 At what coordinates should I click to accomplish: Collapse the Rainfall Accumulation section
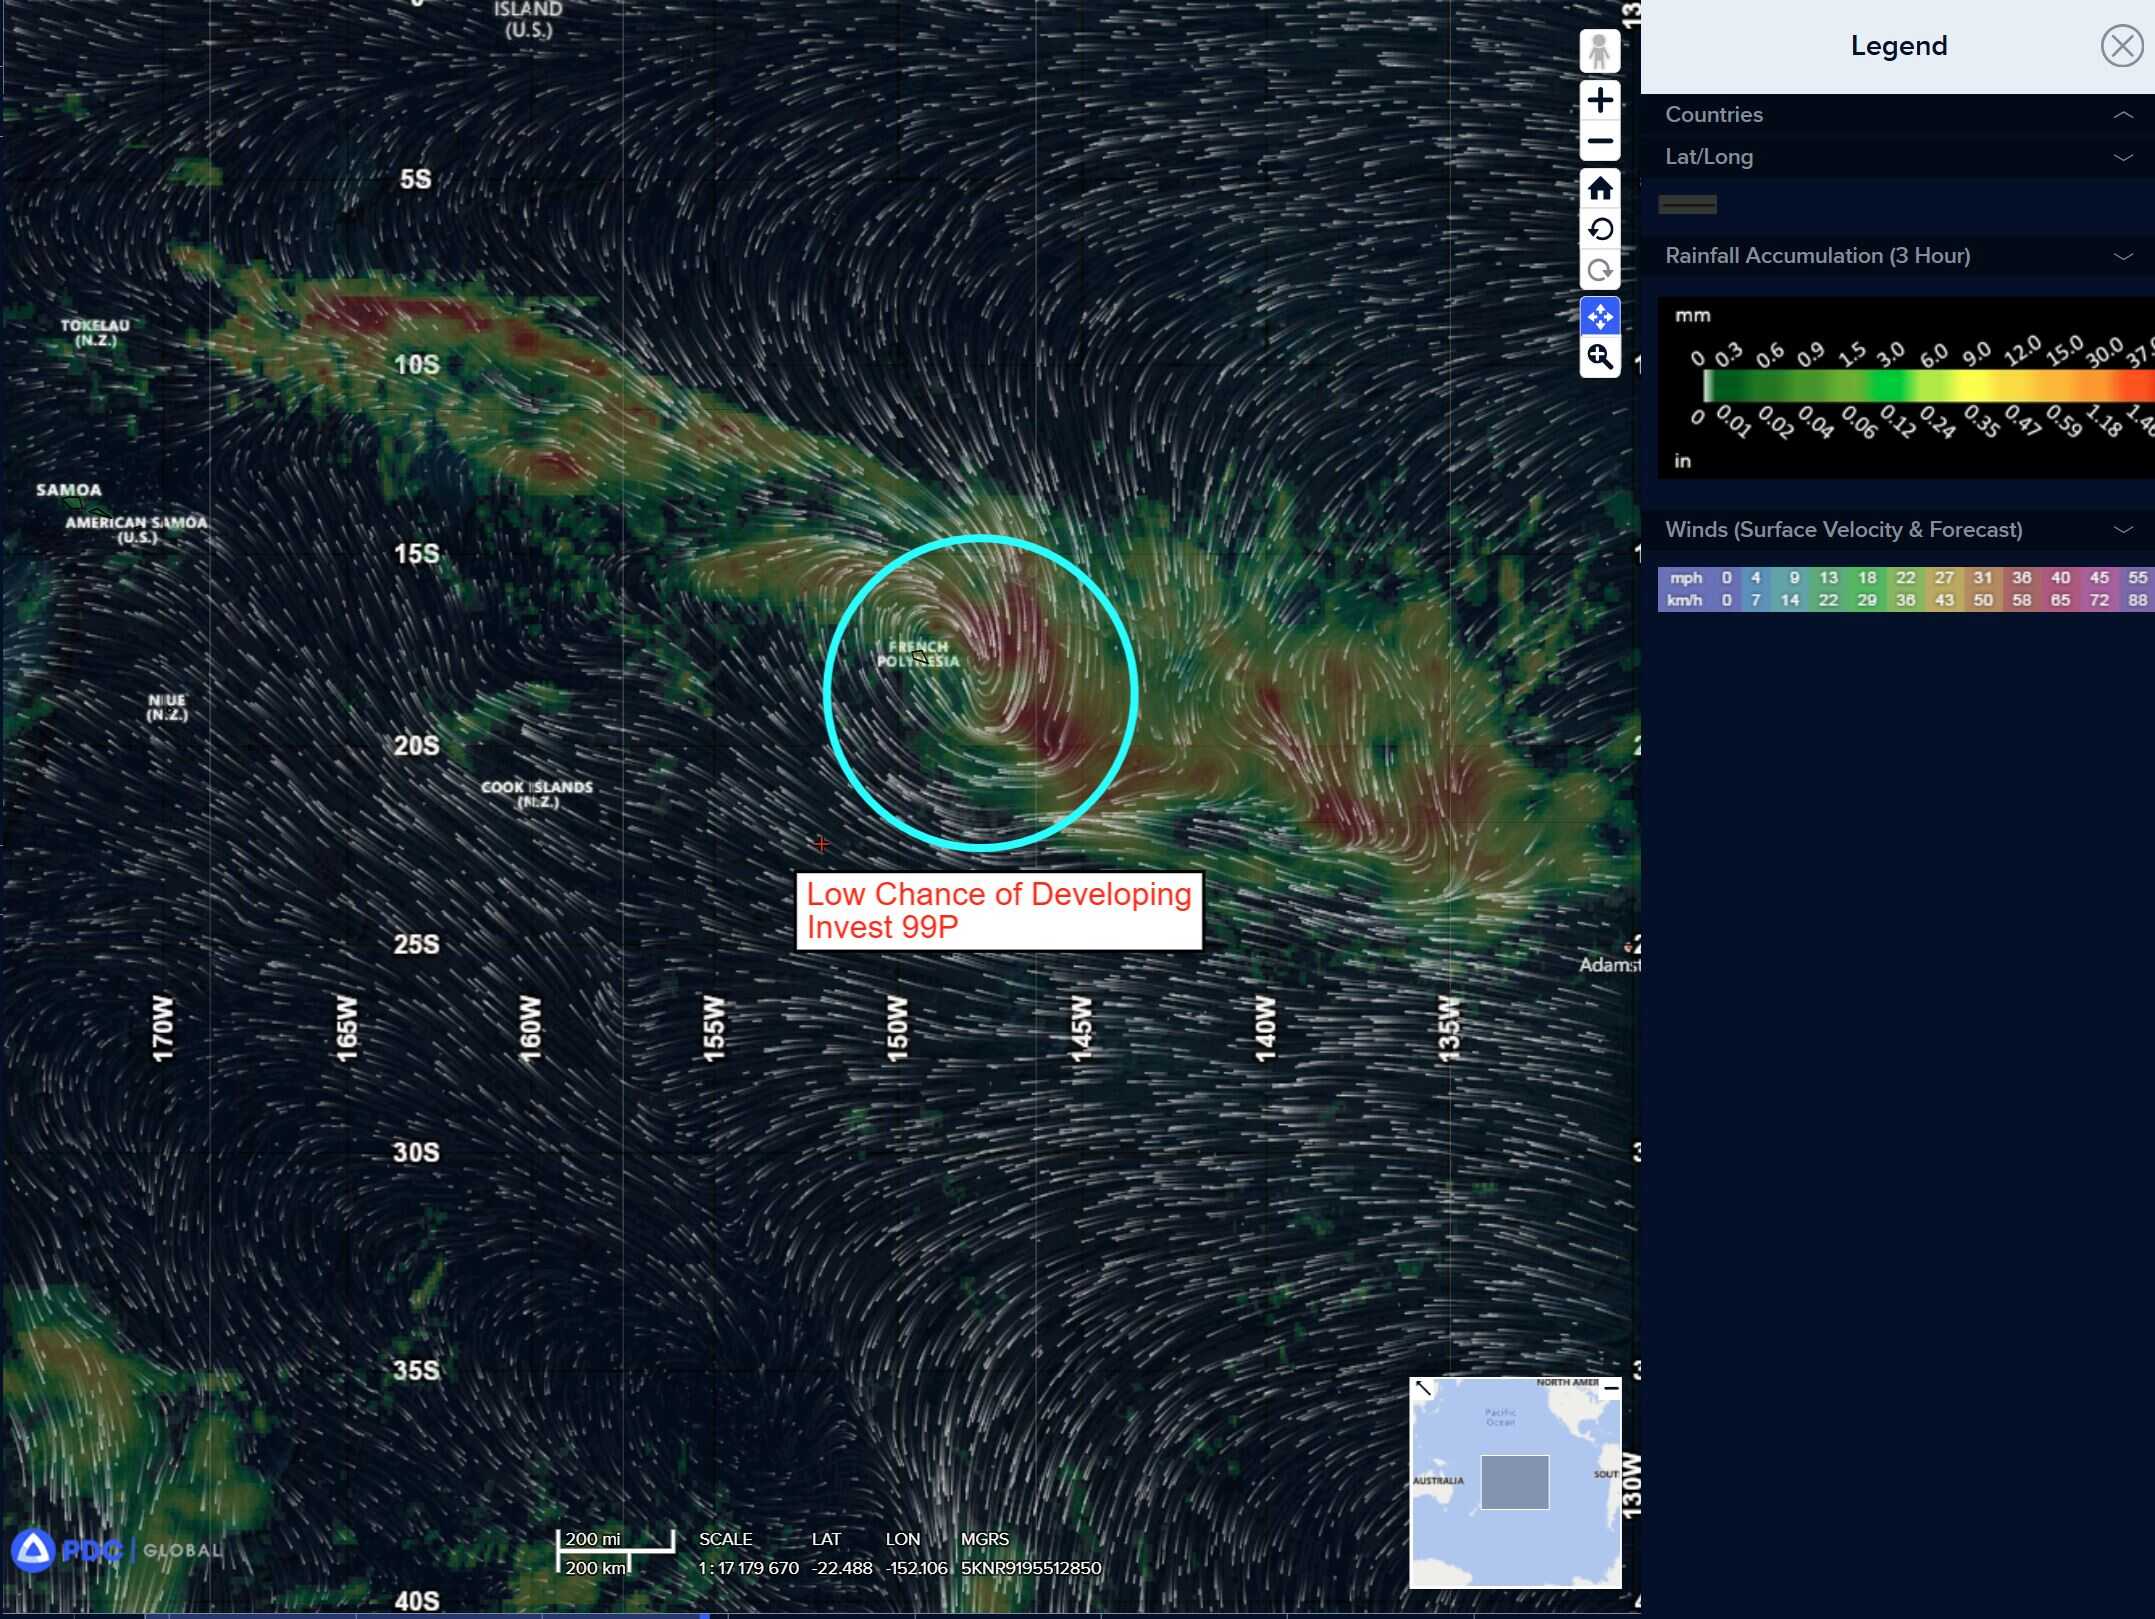pos(2122,256)
